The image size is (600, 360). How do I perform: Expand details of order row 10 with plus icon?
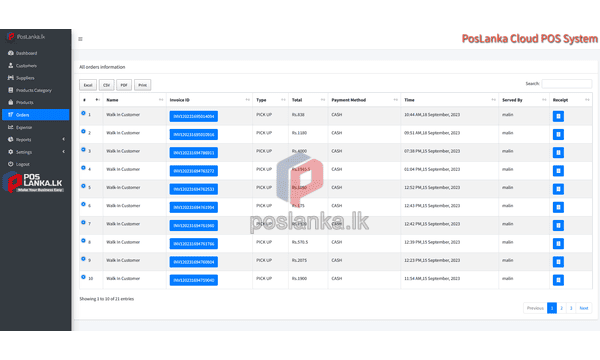(x=83, y=277)
